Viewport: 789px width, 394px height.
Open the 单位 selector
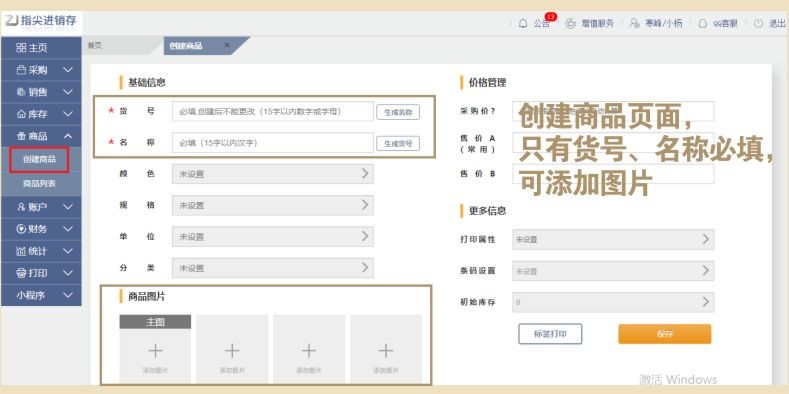(x=273, y=237)
